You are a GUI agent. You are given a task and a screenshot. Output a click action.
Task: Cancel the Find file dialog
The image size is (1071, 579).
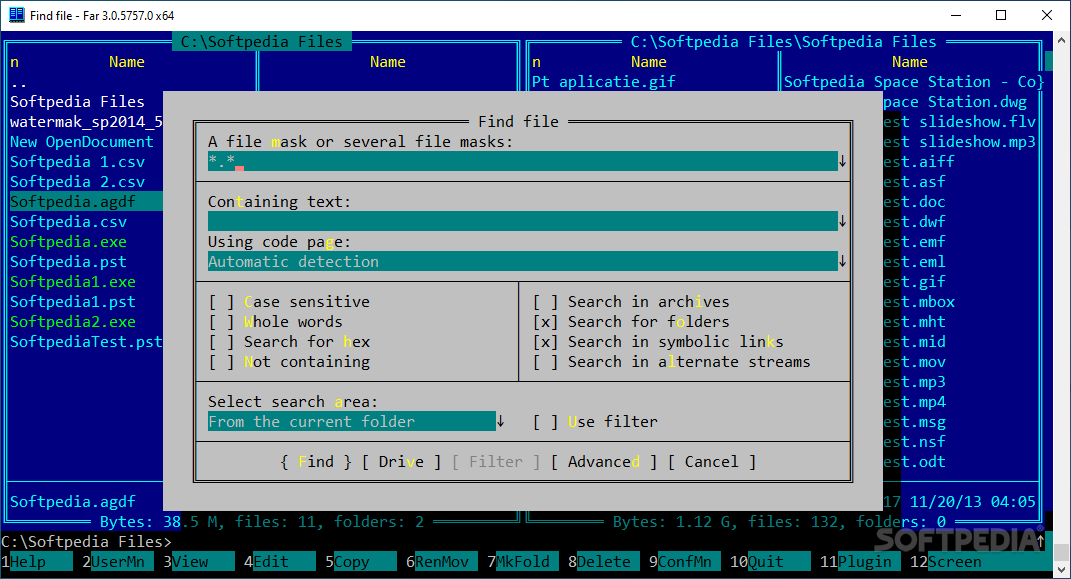click(x=712, y=462)
